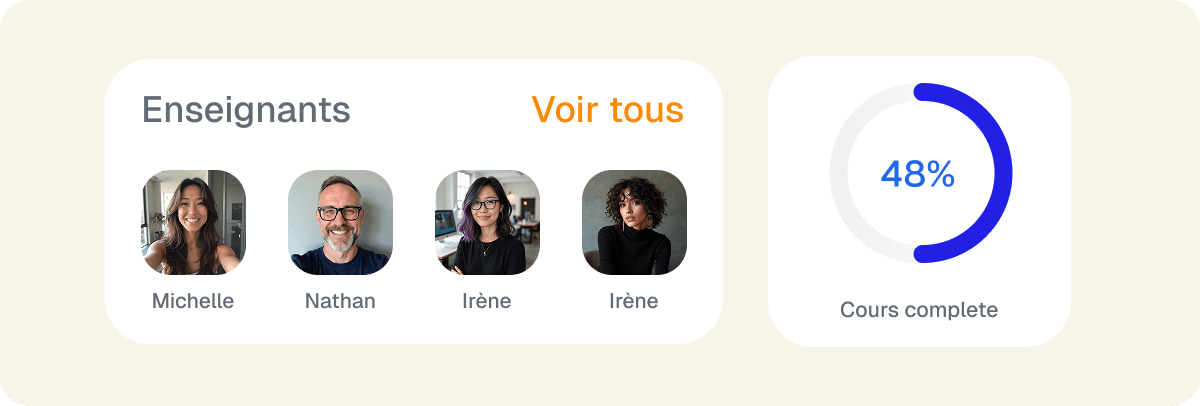The image size is (1200, 406).
Task: Click the blue progress ring arc
Action: (x=1002, y=173)
